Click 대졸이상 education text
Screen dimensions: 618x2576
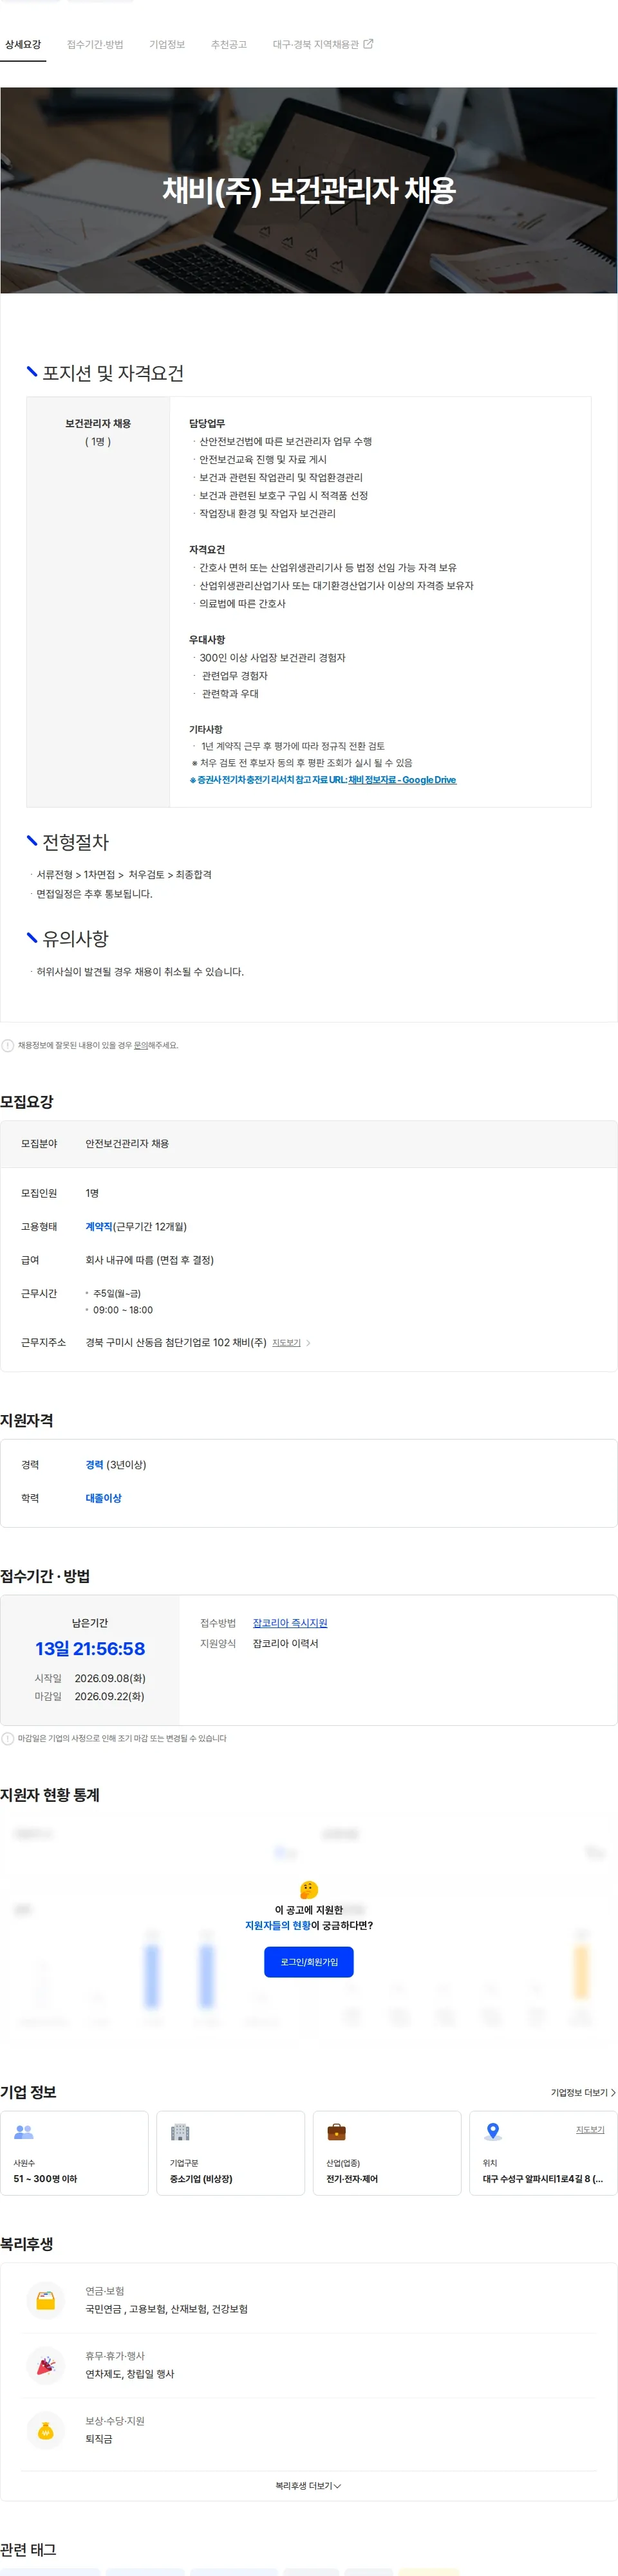coord(104,1498)
